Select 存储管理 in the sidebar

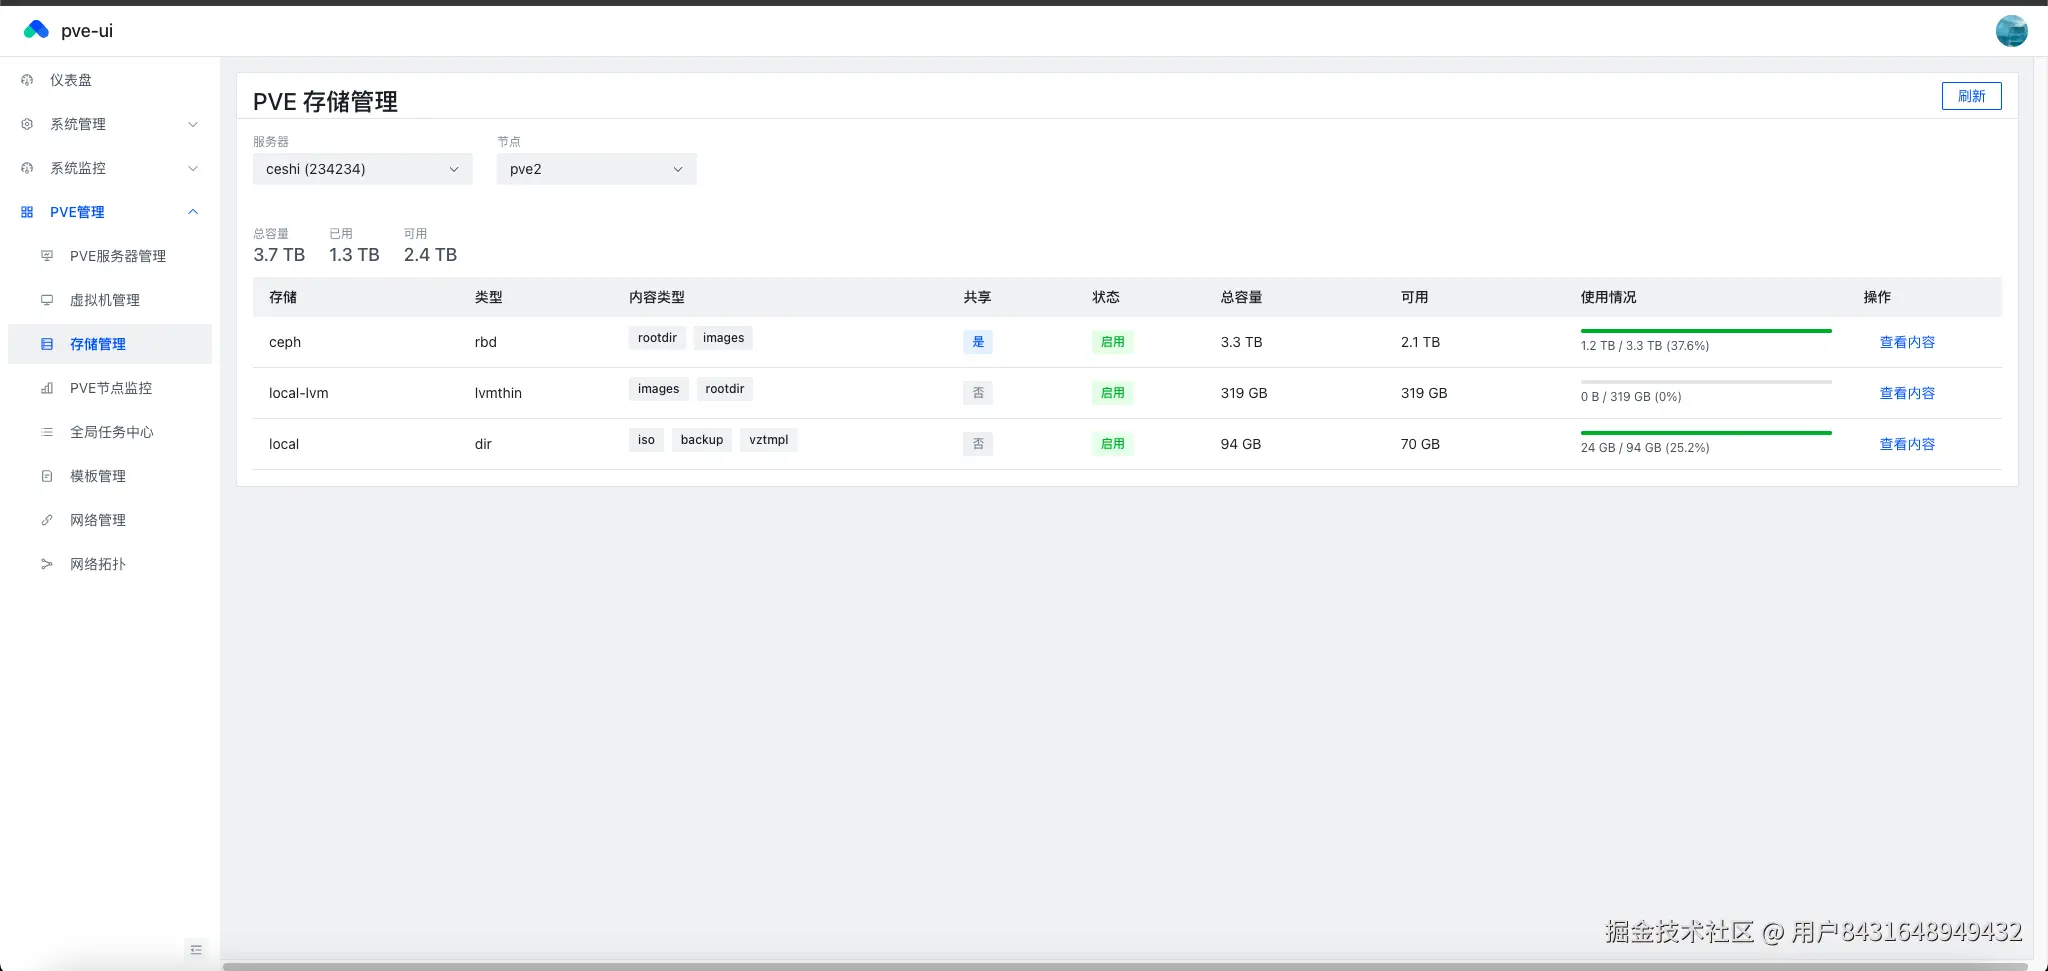click(110, 344)
